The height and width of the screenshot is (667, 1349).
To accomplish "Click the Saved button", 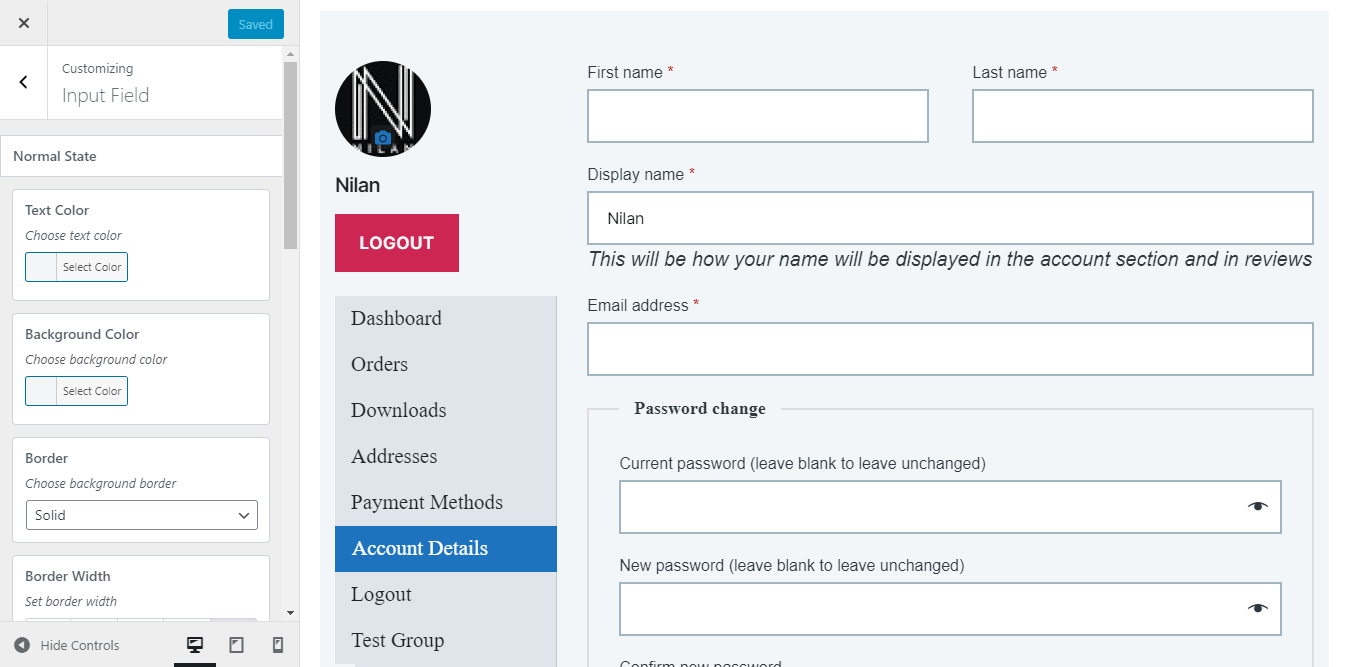I will [x=255, y=23].
